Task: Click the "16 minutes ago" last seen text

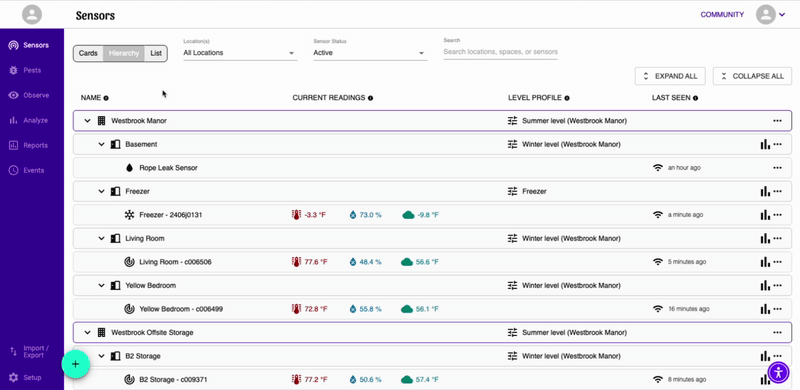Action: pos(689,309)
